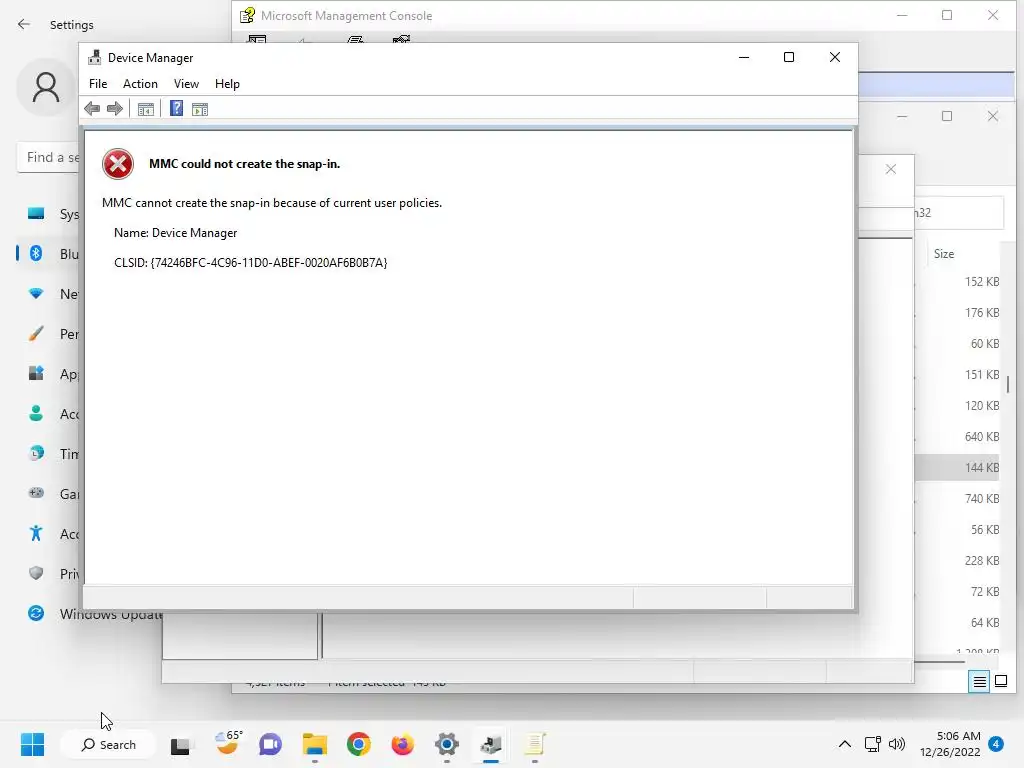Open the File menu in Device Manager
This screenshot has height=768, width=1024.
(x=98, y=84)
